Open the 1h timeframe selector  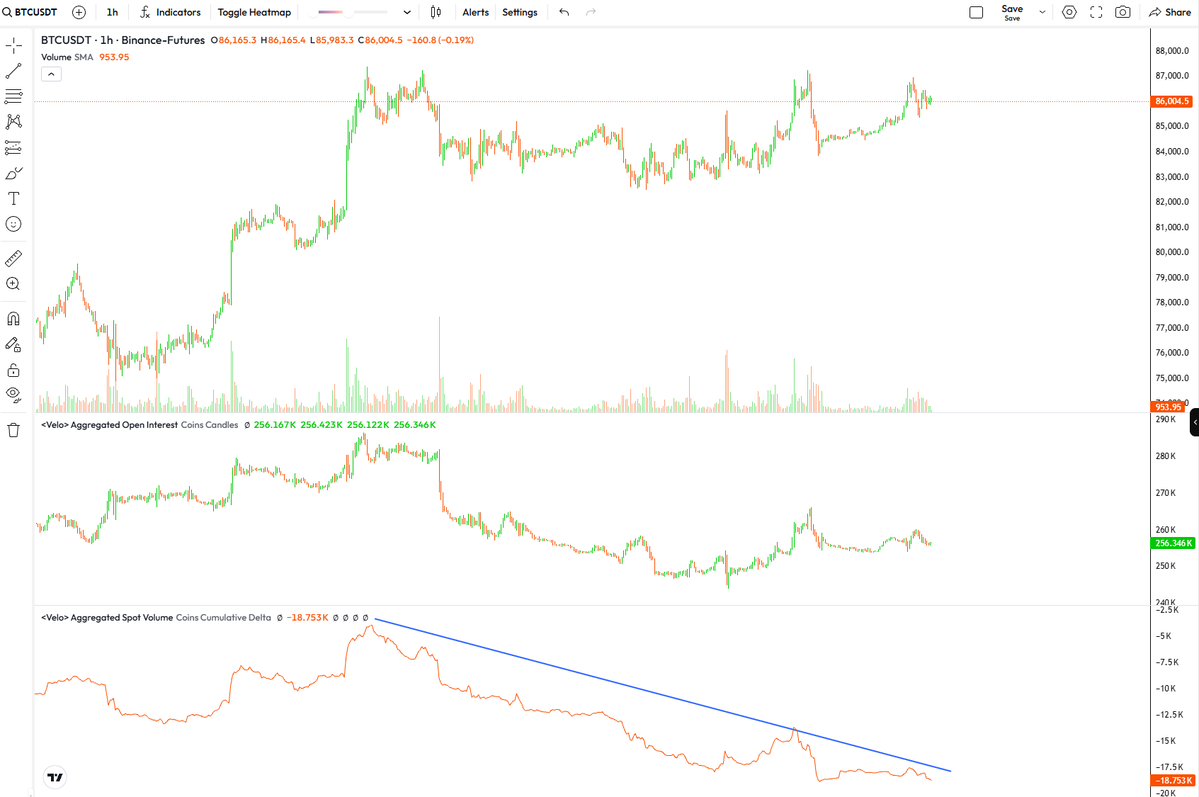point(112,12)
